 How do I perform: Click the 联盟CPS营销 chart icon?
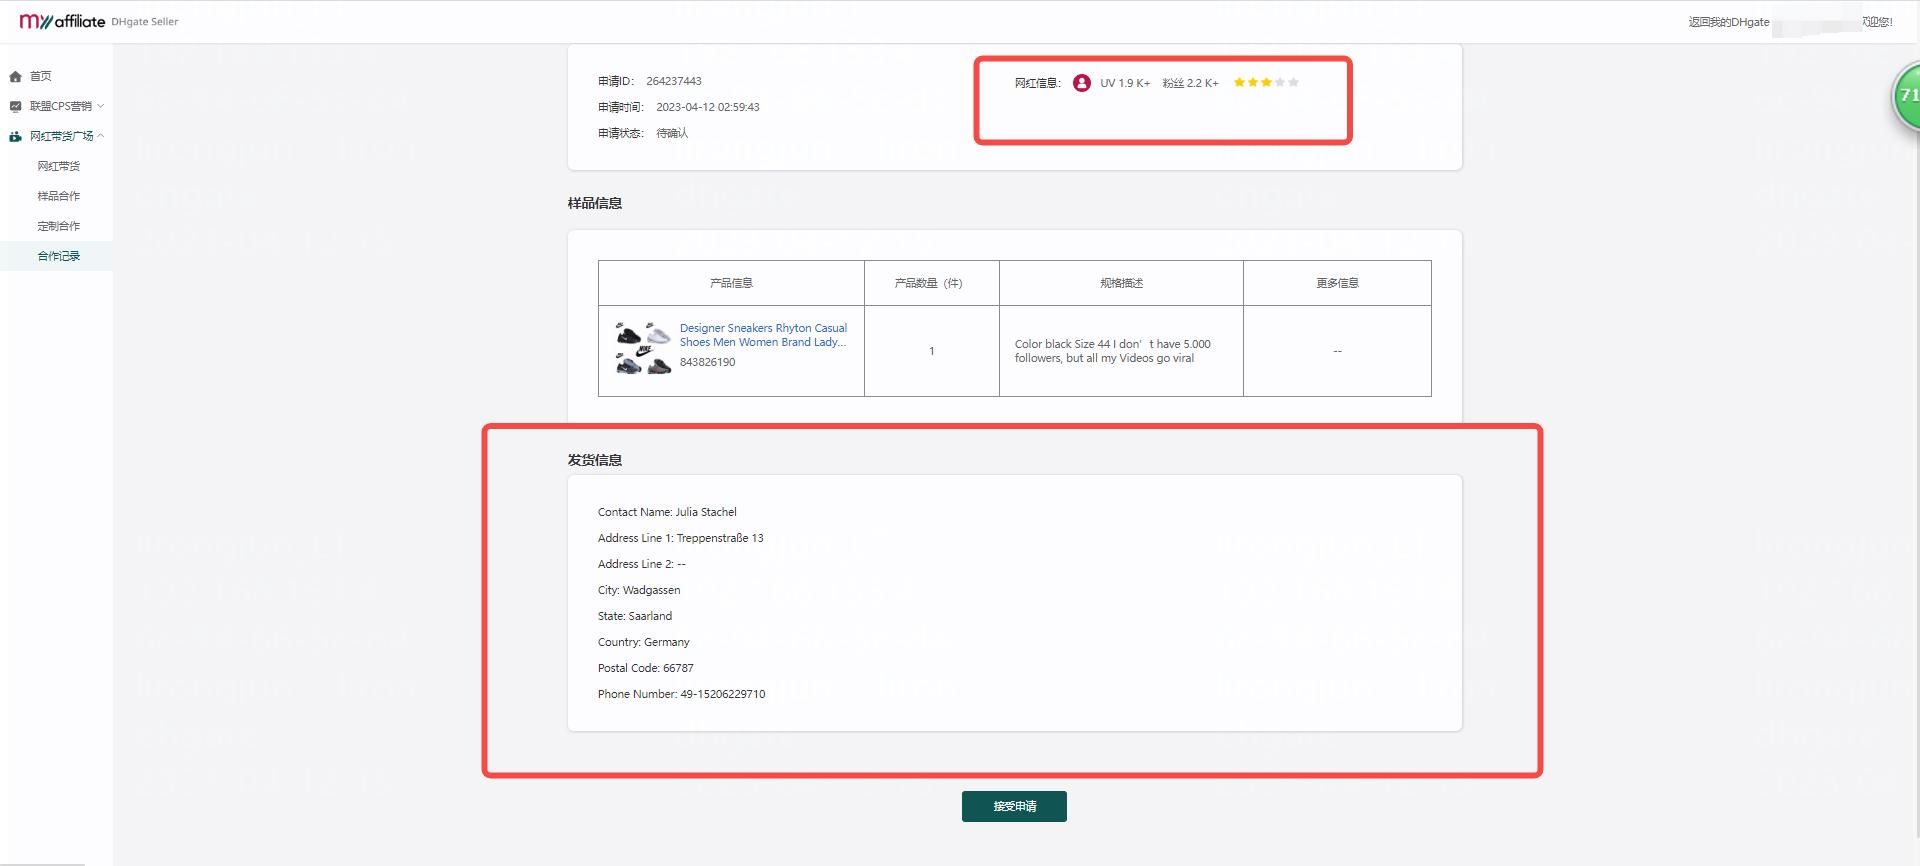[15, 106]
